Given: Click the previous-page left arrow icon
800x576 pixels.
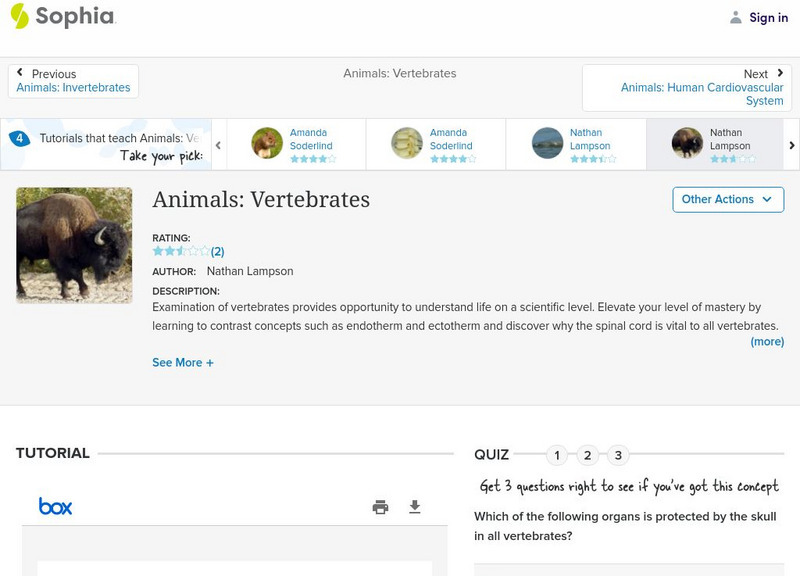Looking at the screenshot, I should tap(20, 73).
